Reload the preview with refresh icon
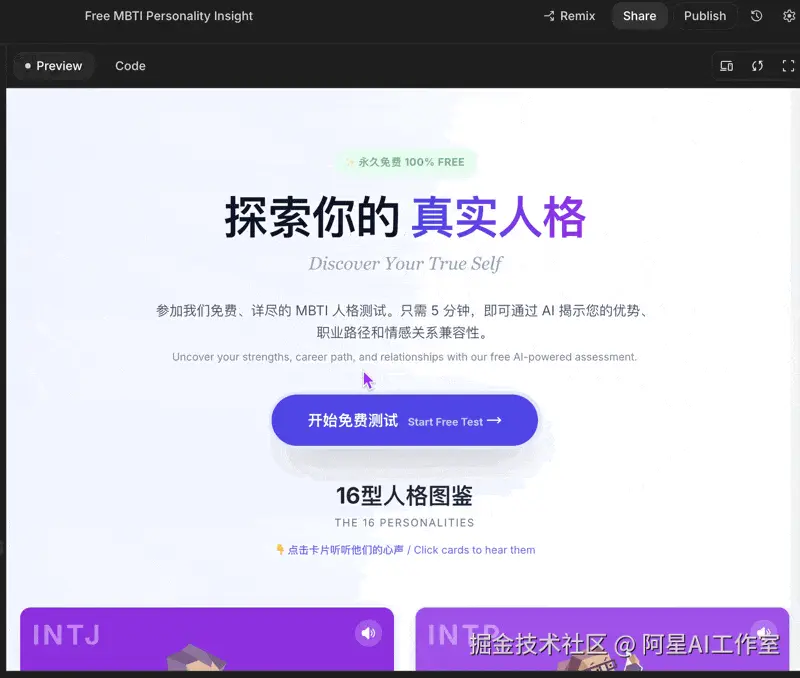 (757, 66)
